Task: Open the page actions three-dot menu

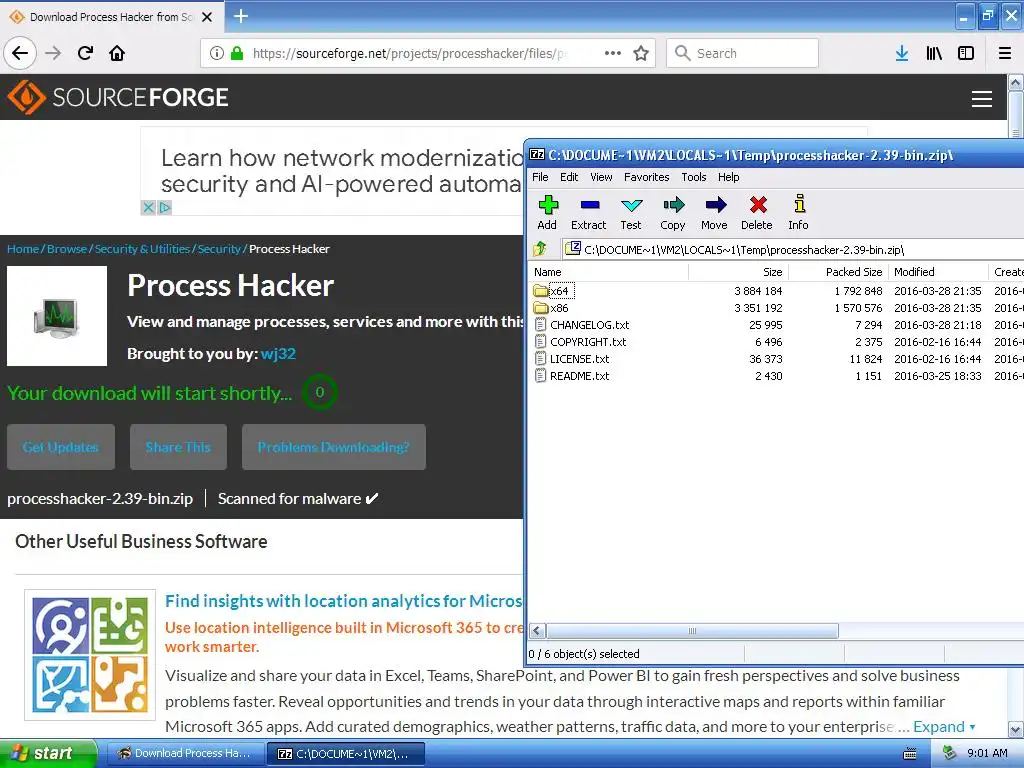Action: click(613, 53)
